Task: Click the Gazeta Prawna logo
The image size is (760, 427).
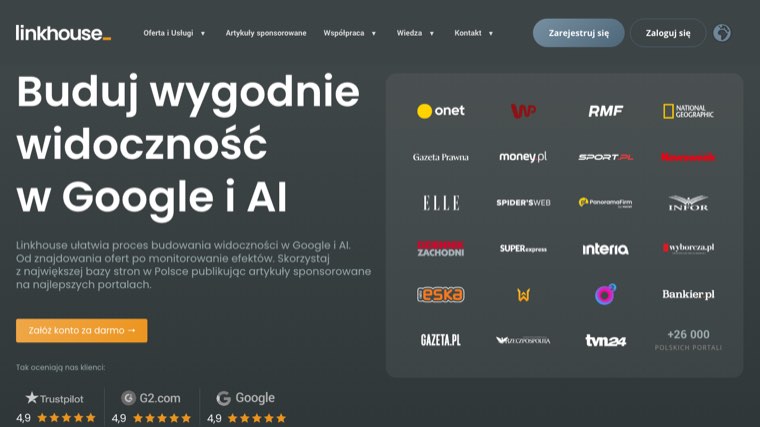Action: (x=441, y=157)
